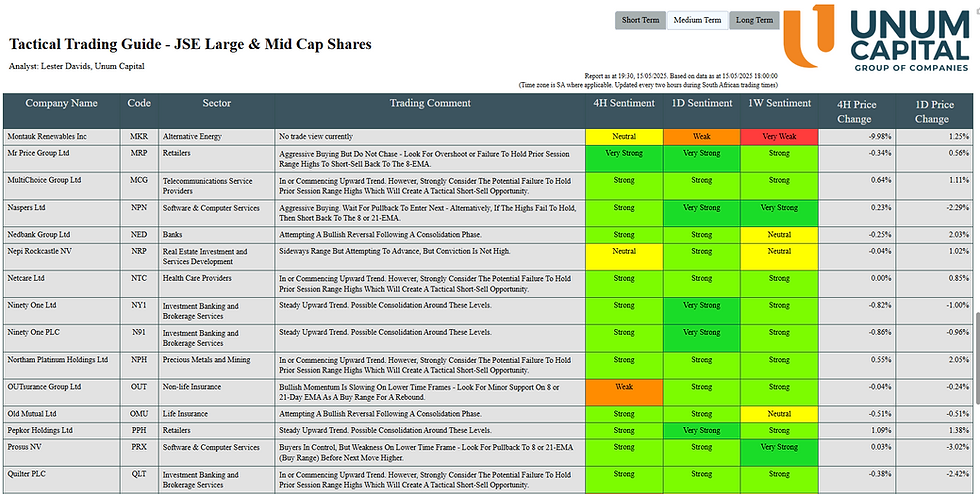Click the Tactical Trading Guide page title
The width and height of the screenshot is (980, 494).
coord(190,44)
